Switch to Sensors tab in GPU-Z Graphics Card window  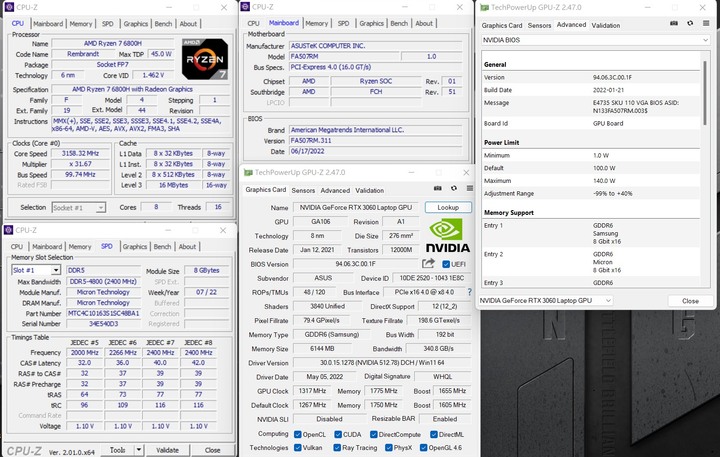pos(303,190)
